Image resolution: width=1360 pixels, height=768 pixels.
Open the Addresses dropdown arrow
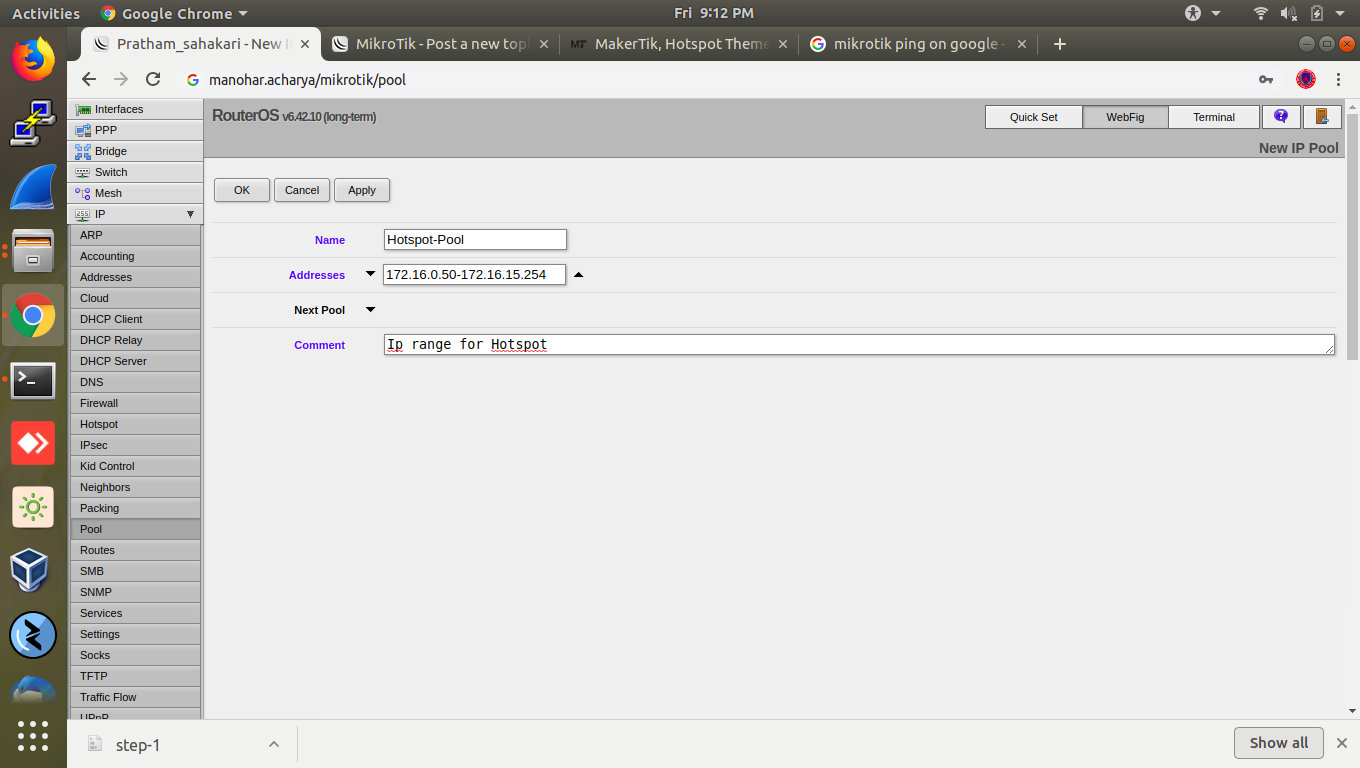370,274
